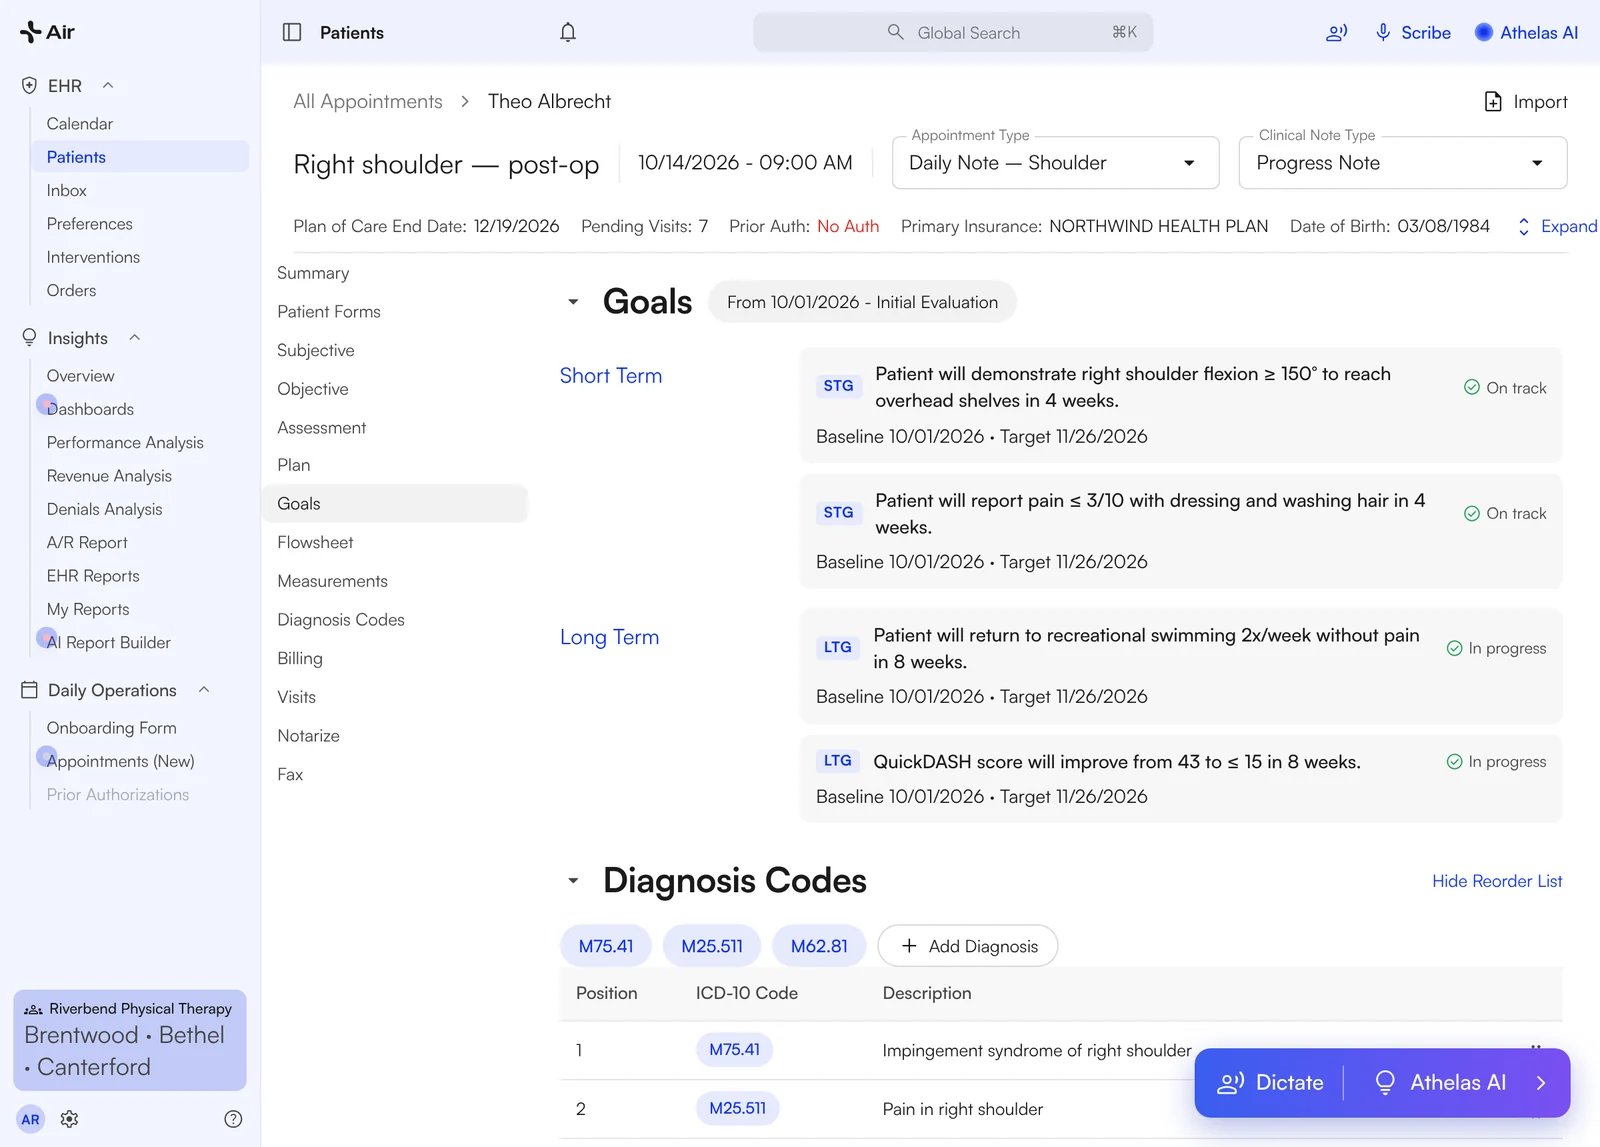Click the Import document icon
Viewport: 1600px width, 1147px height.
click(1493, 101)
